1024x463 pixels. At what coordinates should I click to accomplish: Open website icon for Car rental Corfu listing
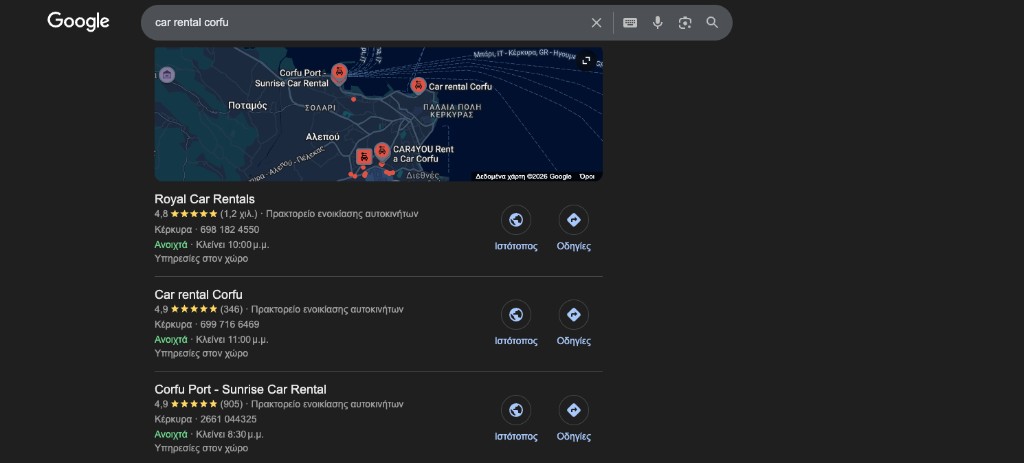tap(516, 315)
